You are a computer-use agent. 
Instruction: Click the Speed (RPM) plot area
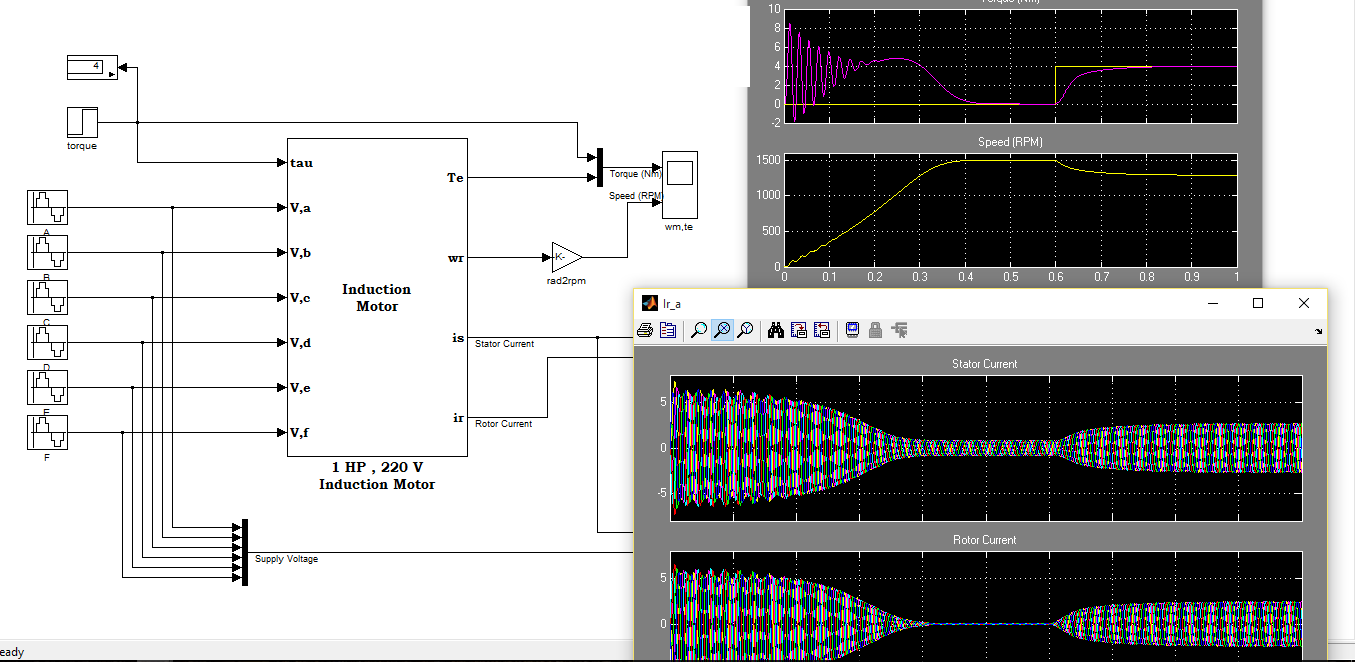pos(1011,210)
